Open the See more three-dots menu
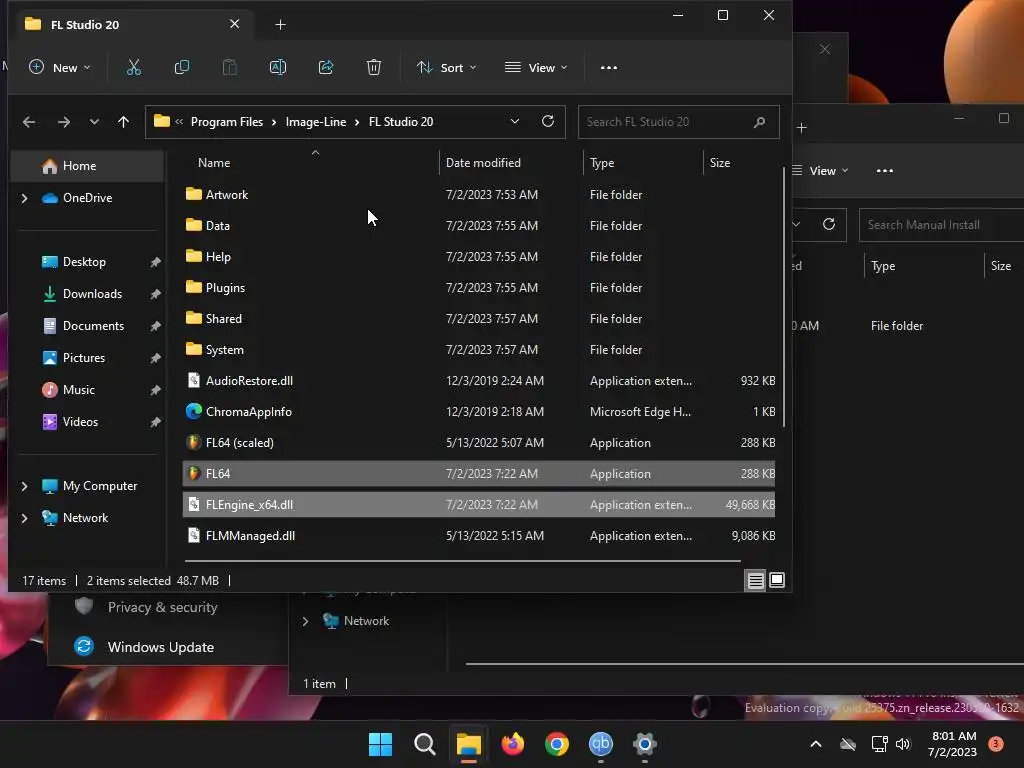This screenshot has width=1024, height=768. pyautogui.click(x=609, y=67)
